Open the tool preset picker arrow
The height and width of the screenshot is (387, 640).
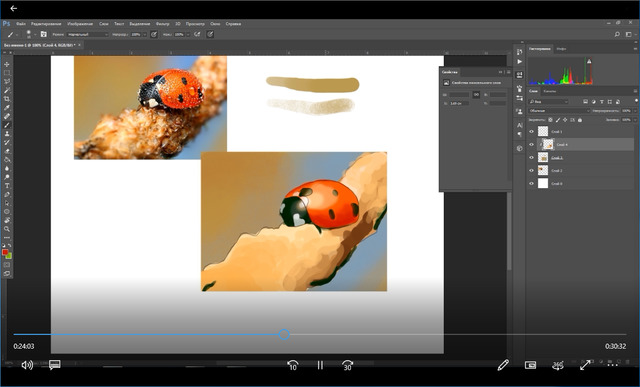tap(17, 35)
